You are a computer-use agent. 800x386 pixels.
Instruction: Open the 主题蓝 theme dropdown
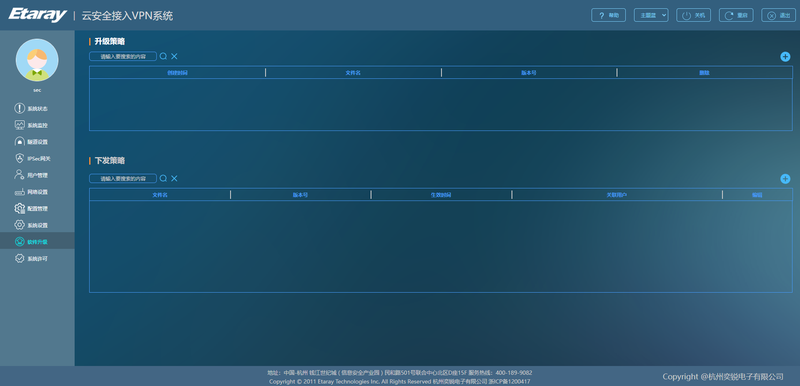coord(651,15)
